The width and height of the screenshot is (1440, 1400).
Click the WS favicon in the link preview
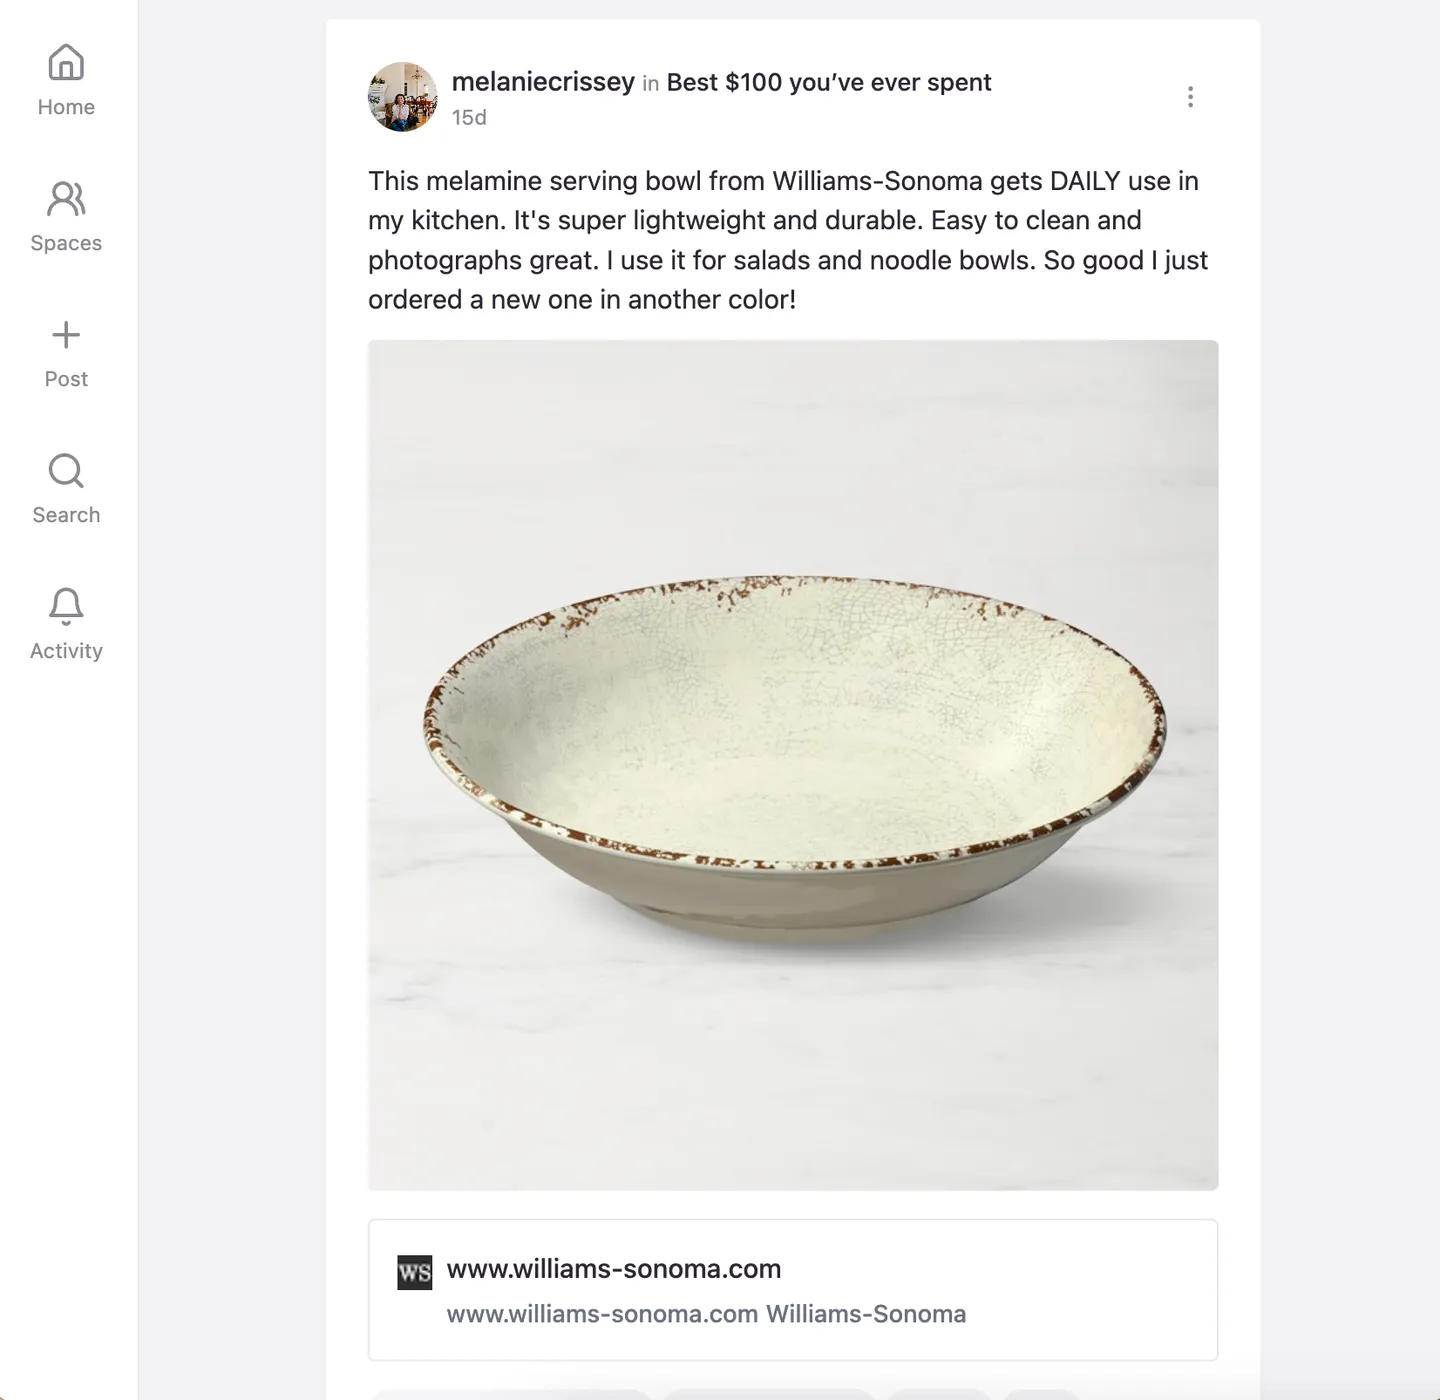point(413,1270)
